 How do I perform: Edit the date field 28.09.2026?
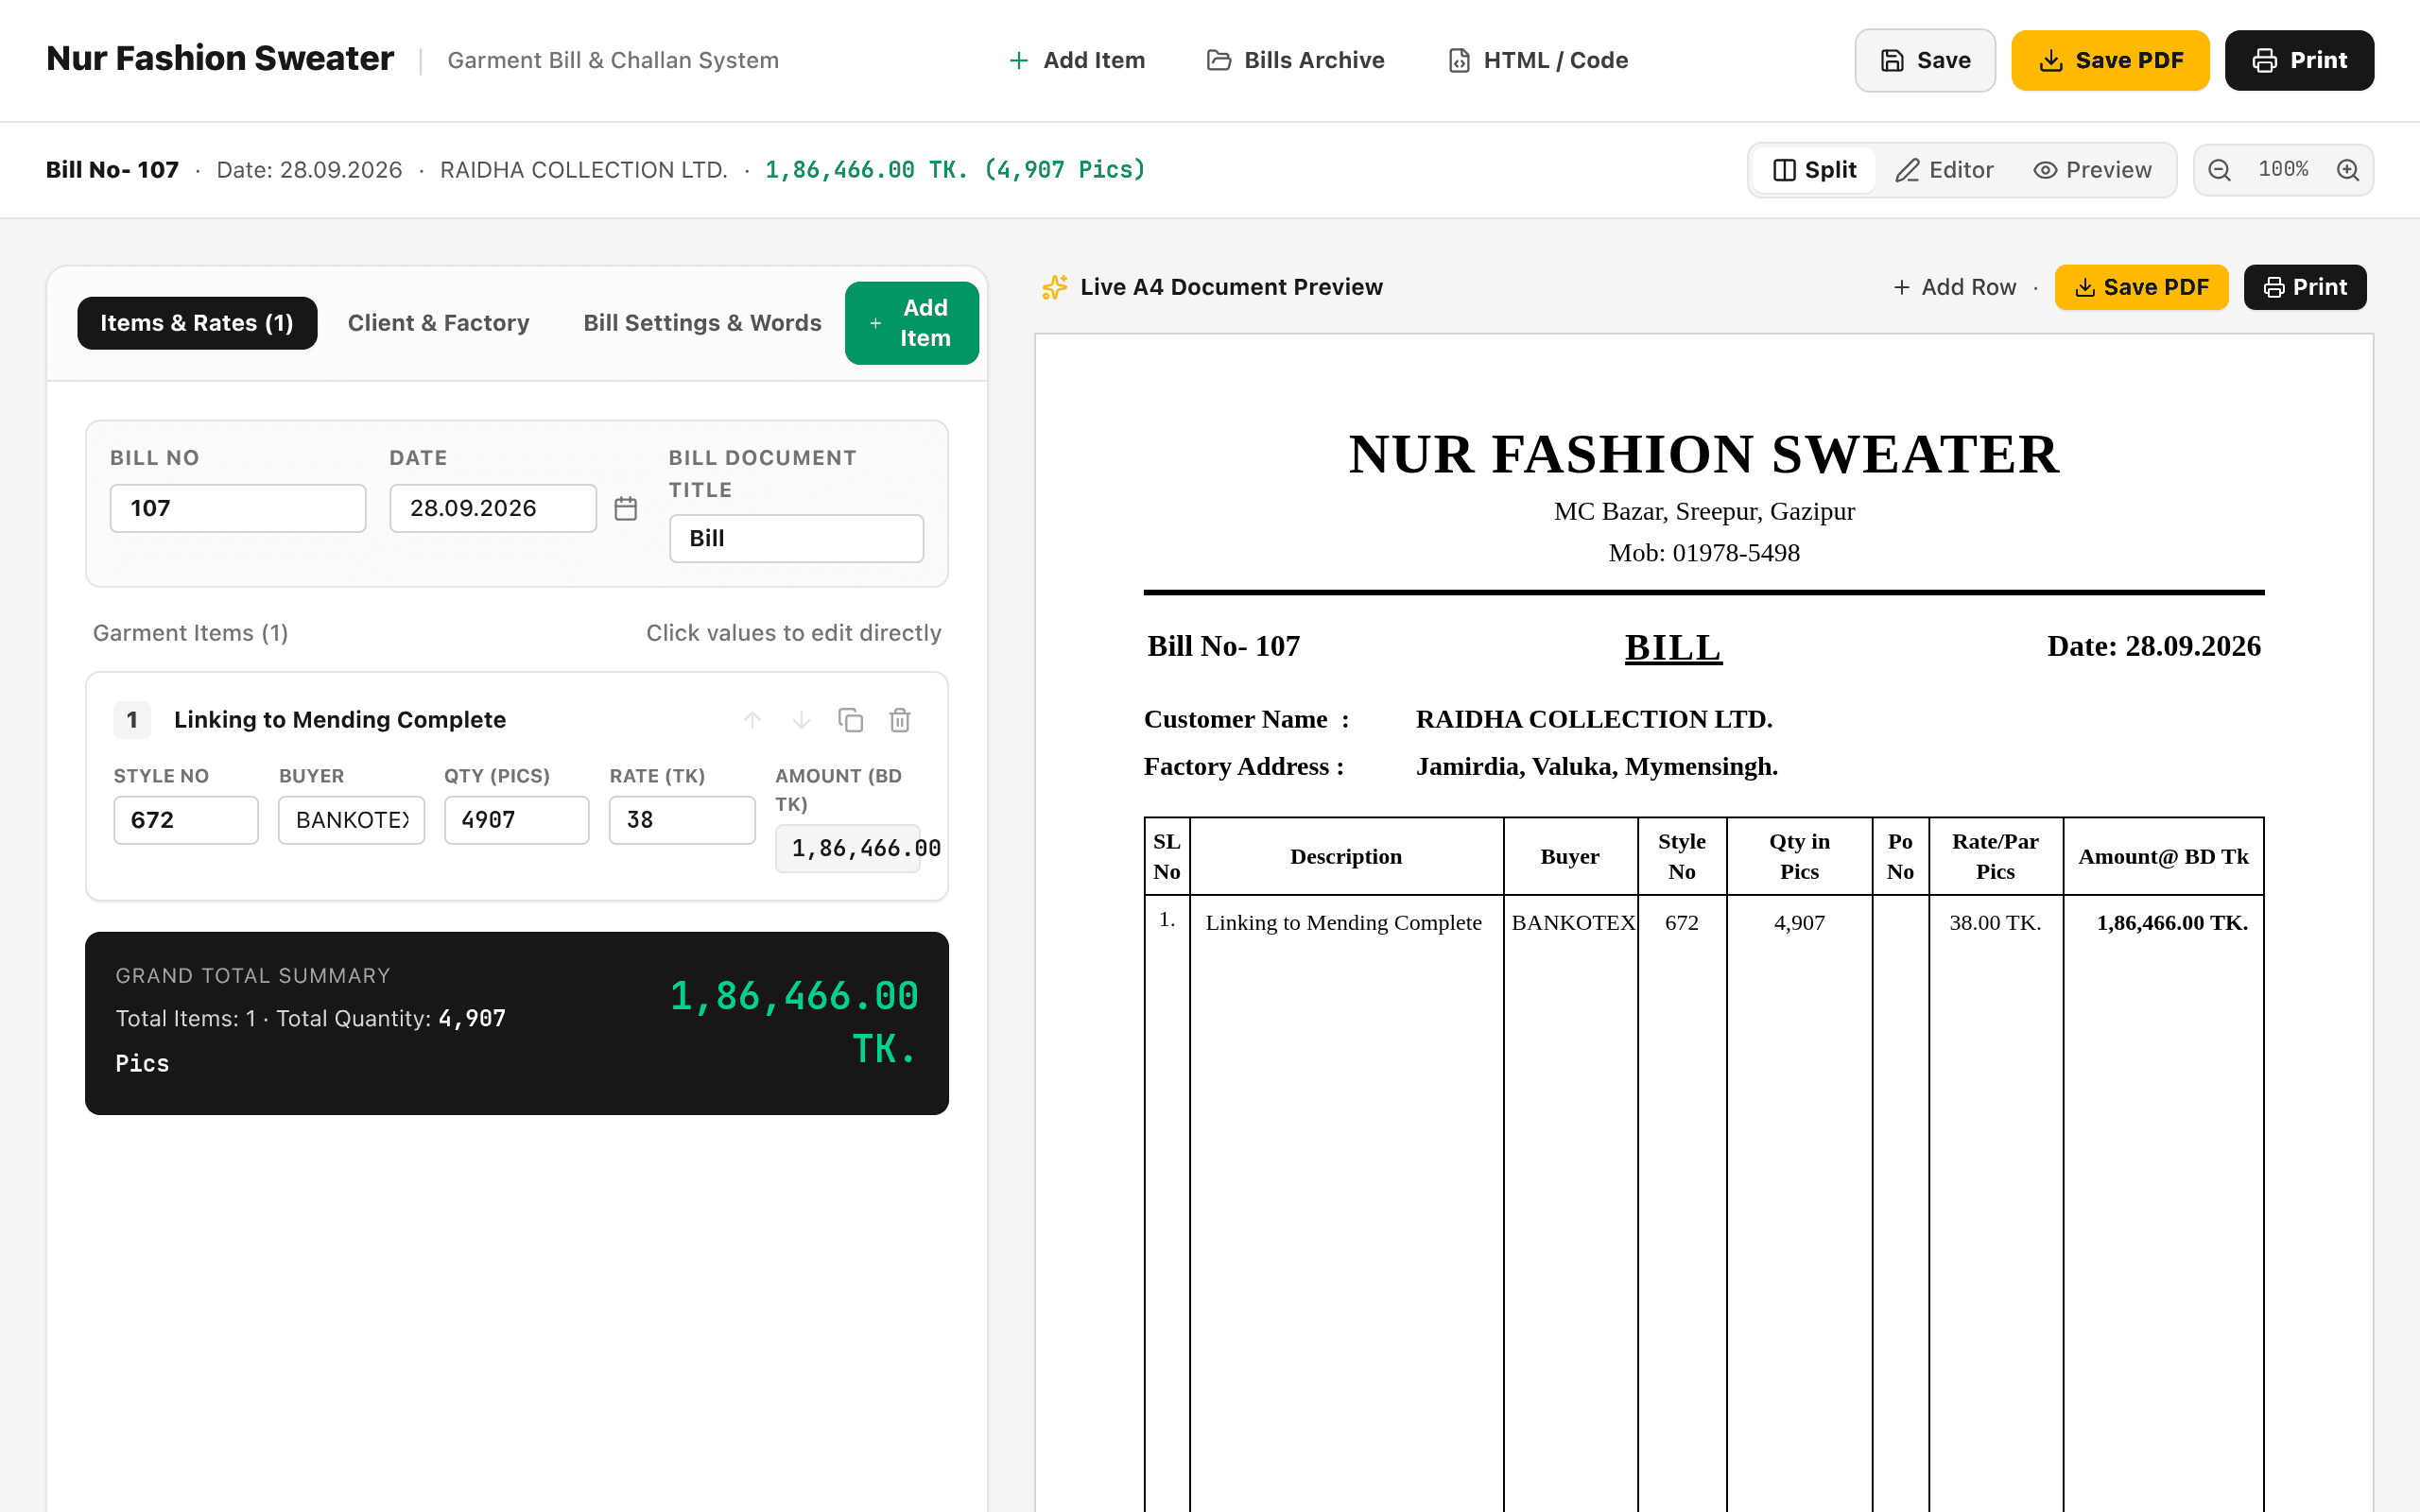pos(493,508)
